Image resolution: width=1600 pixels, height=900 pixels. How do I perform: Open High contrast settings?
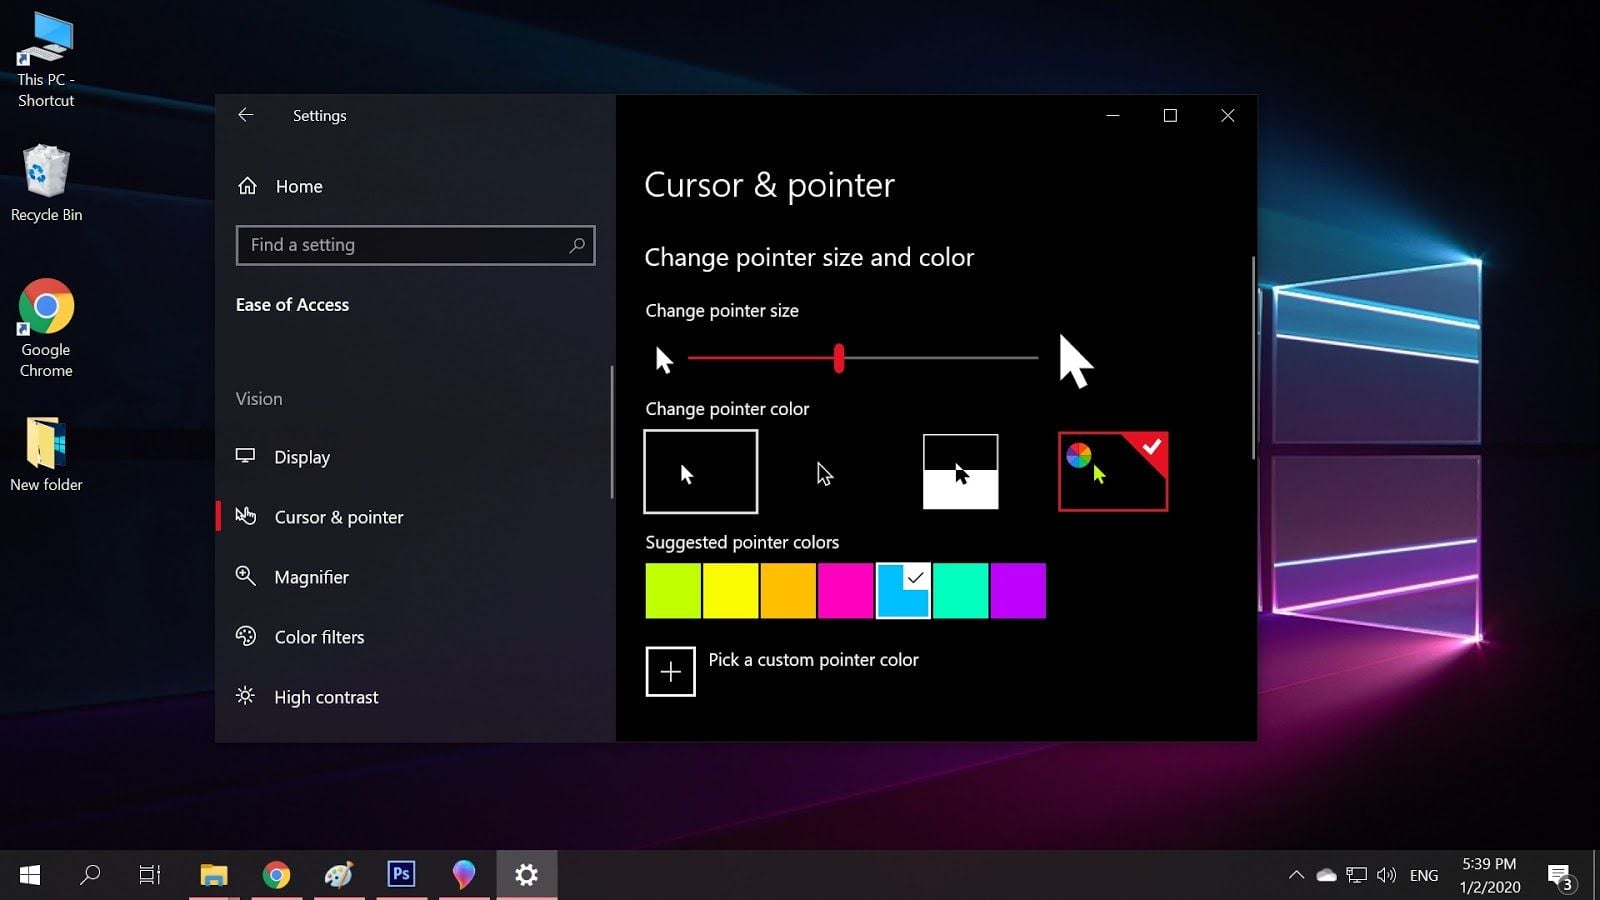tap(325, 697)
